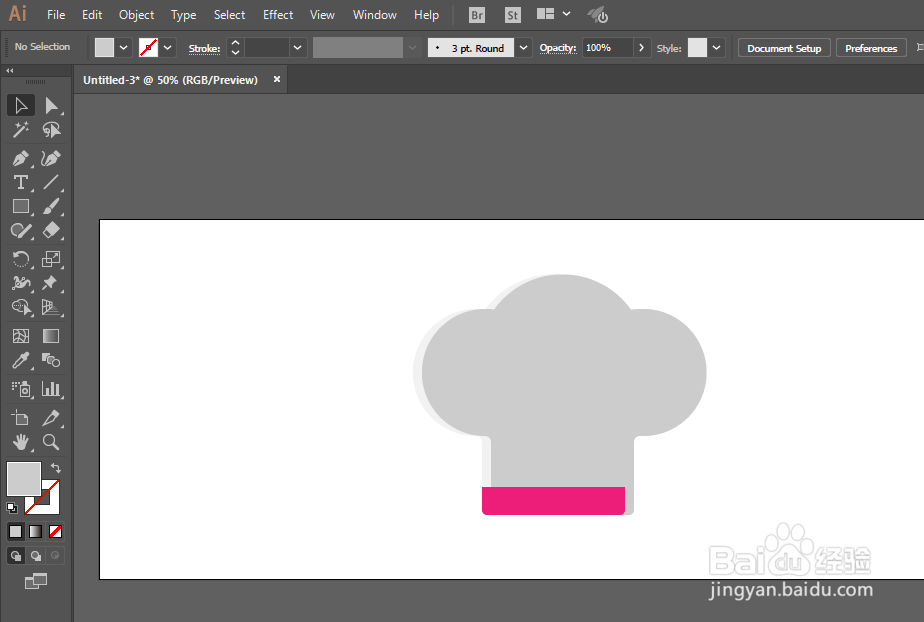Enable Draw Normal mode
The width and height of the screenshot is (924, 622).
tap(16, 555)
